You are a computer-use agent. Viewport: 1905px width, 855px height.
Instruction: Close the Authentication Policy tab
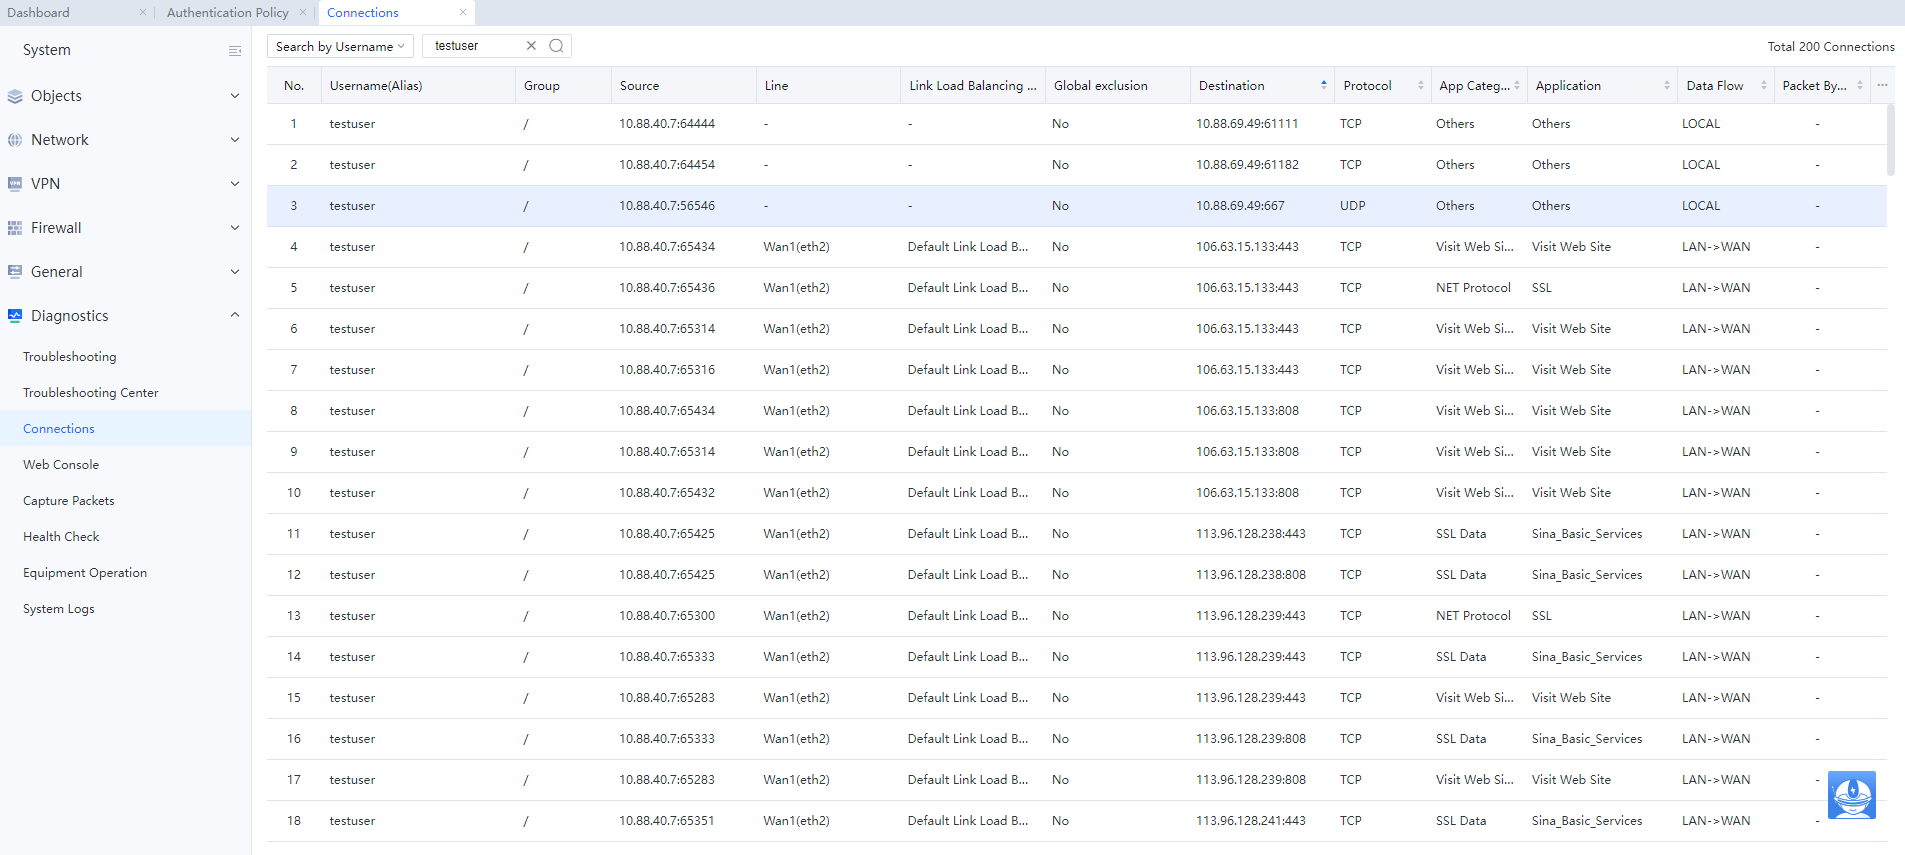303,13
